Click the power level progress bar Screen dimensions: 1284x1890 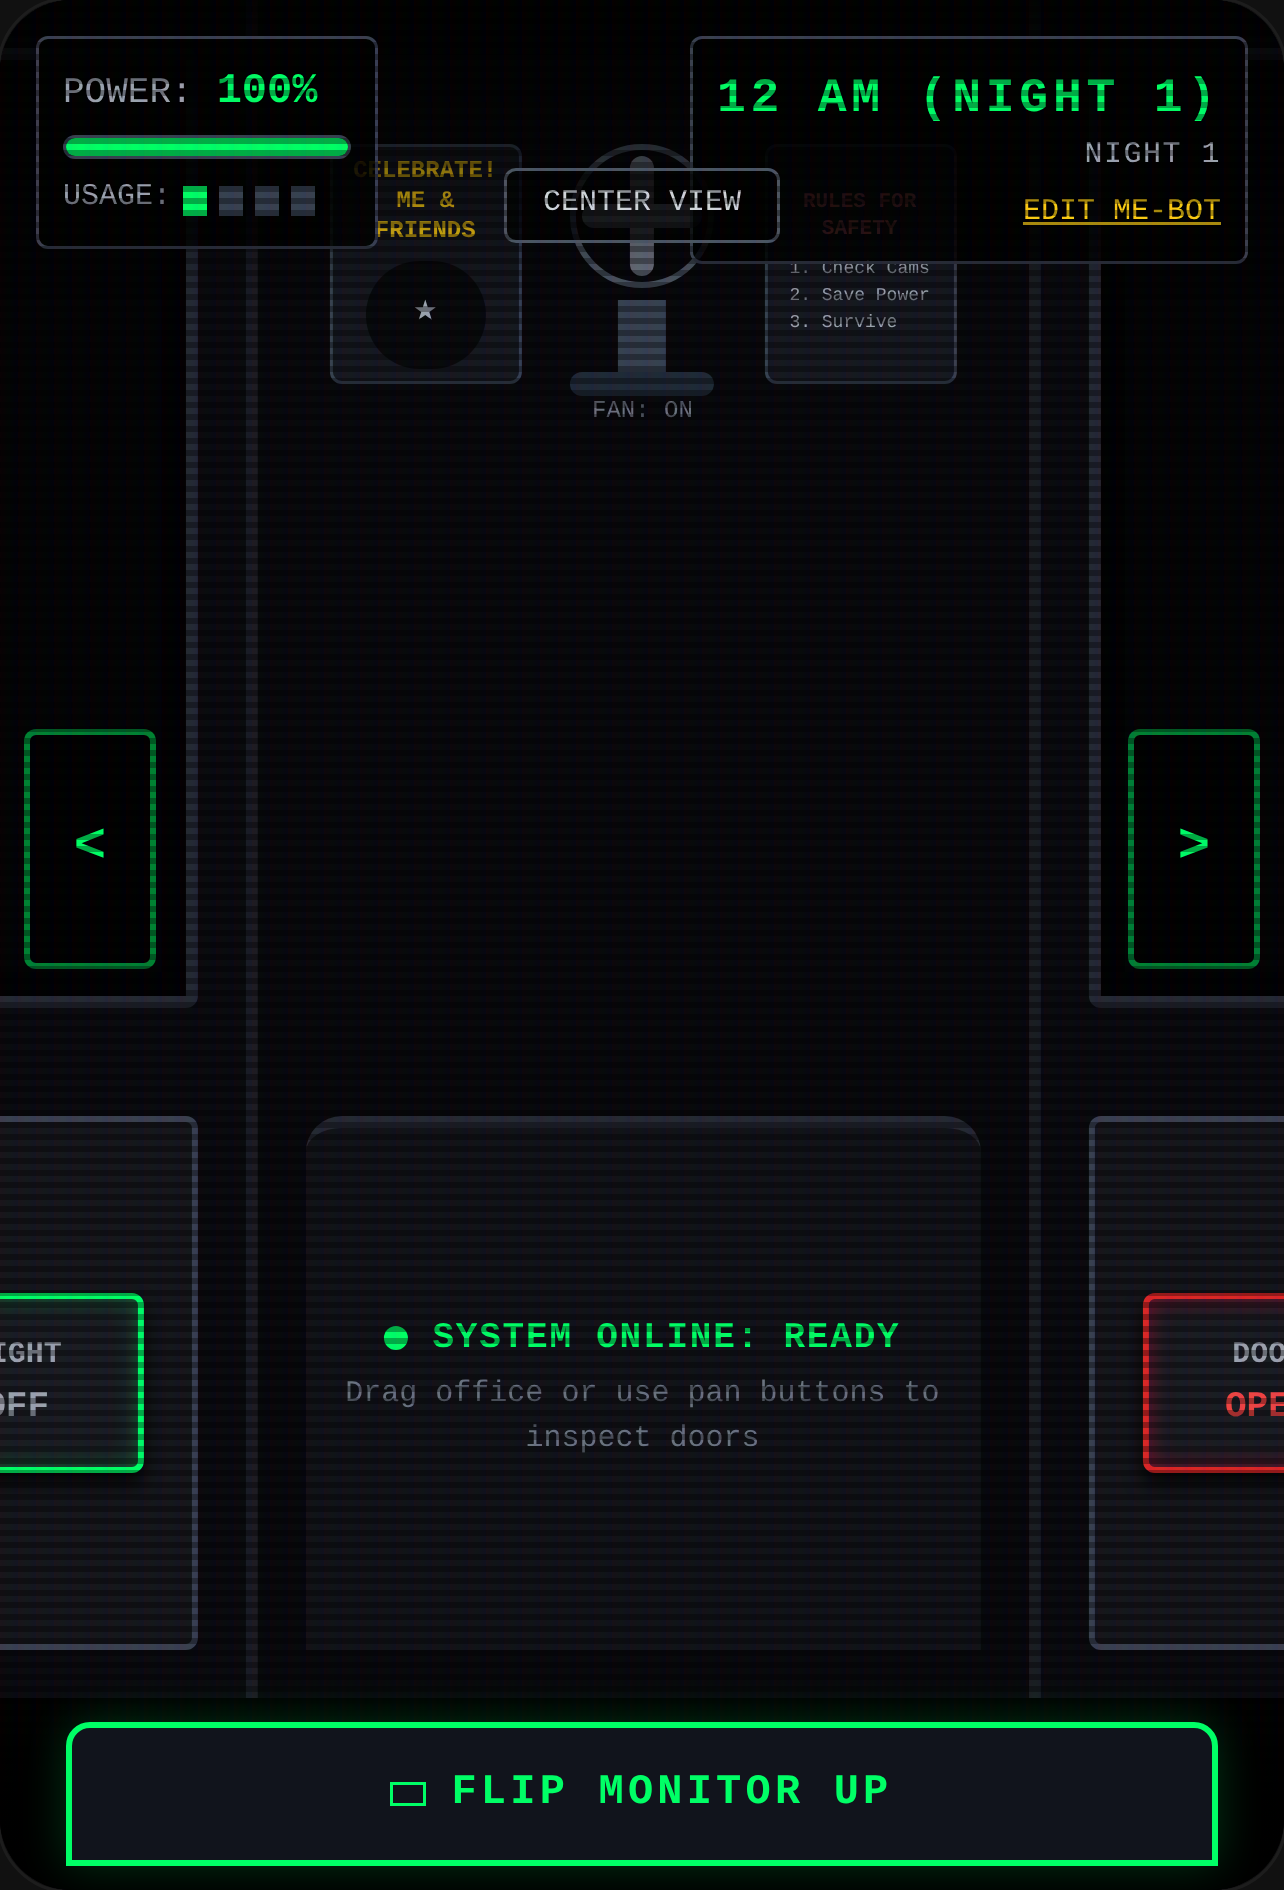(207, 147)
